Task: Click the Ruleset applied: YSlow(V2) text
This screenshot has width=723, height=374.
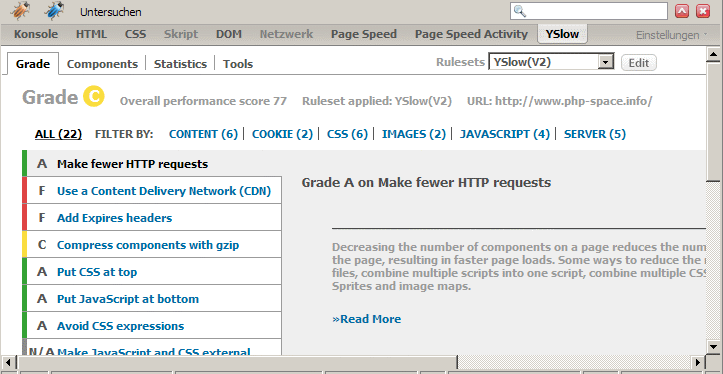Action: 377,101
